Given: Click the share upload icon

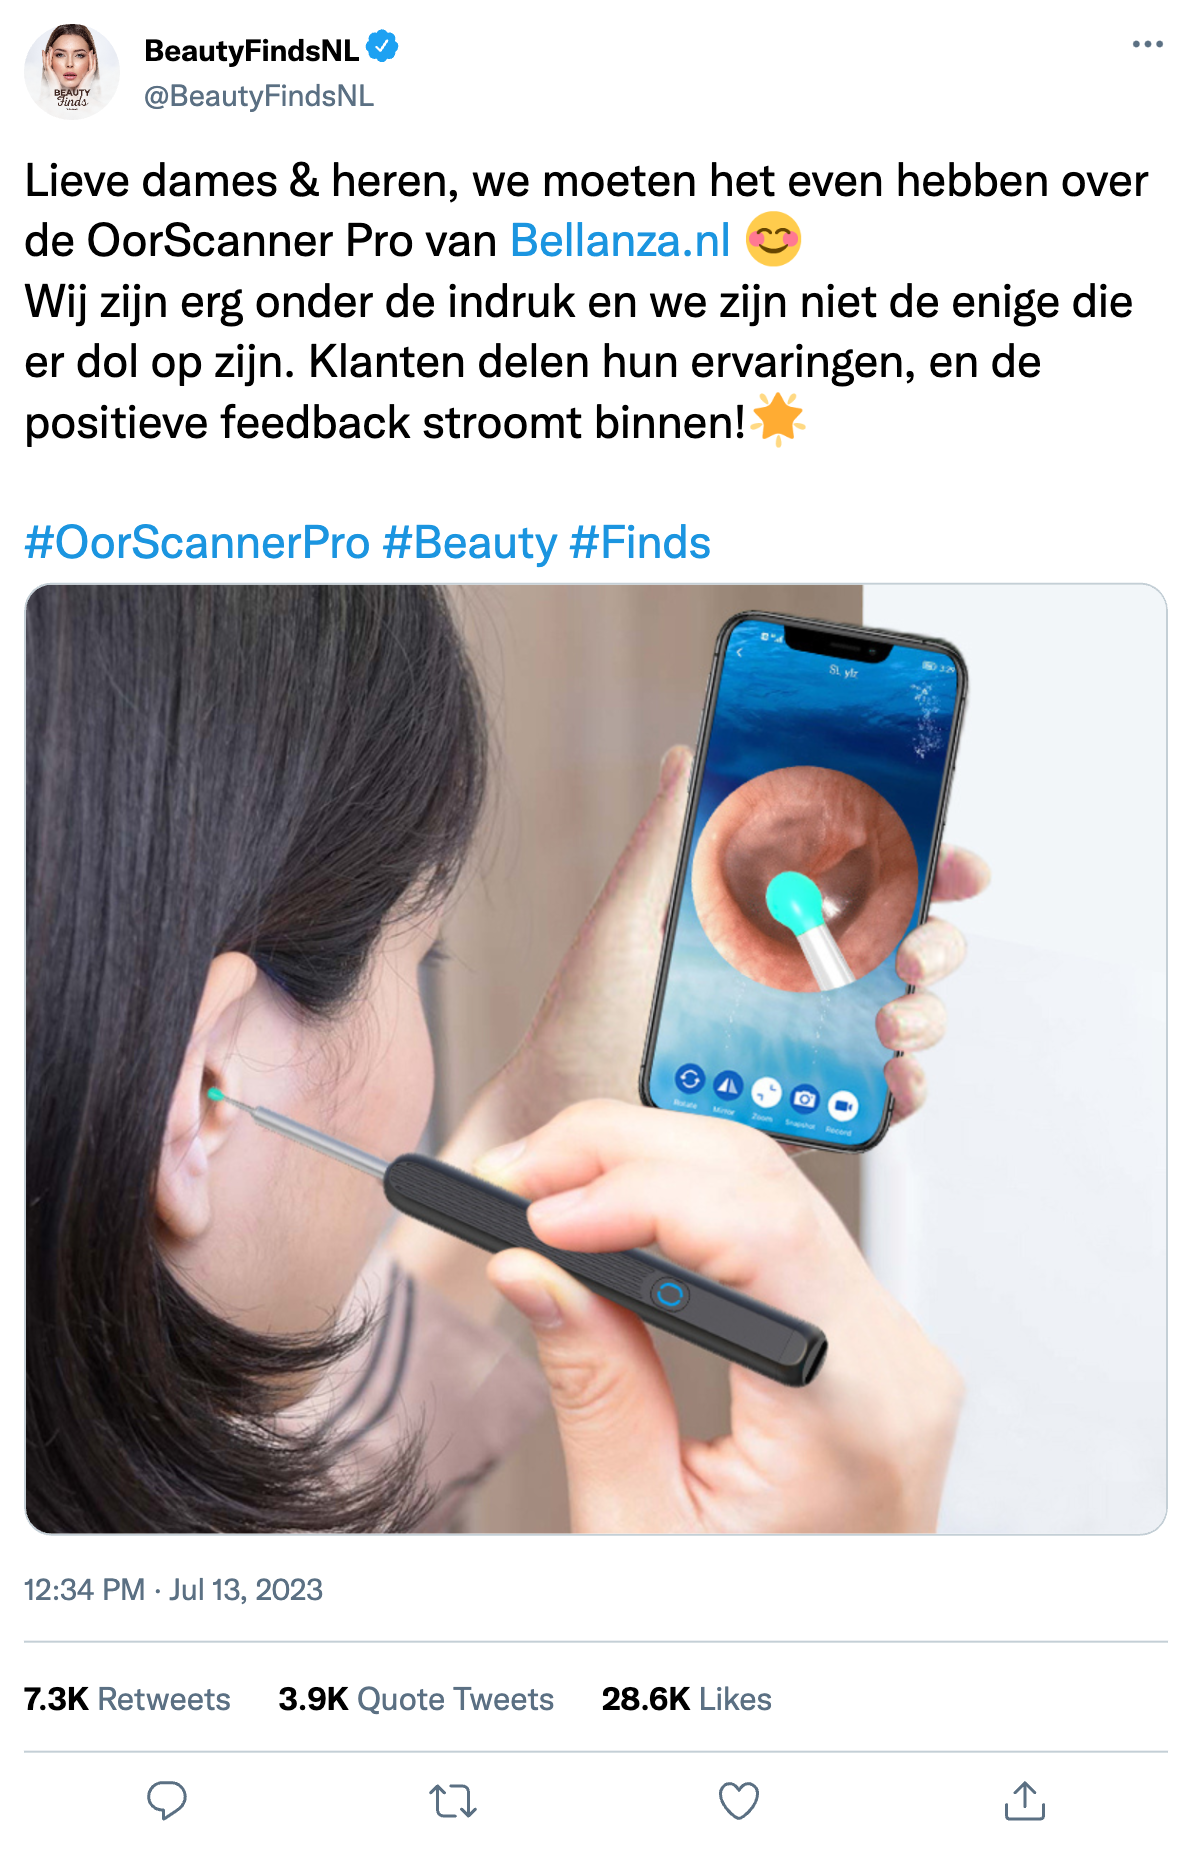Looking at the screenshot, I should click(x=1025, y=1800).
